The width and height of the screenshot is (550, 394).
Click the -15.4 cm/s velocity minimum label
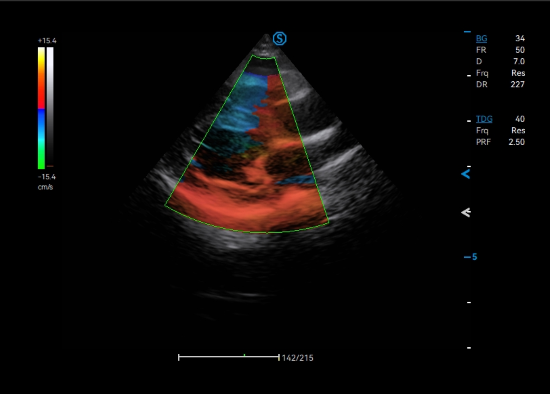pyautogui.click(x=47, y=181)
